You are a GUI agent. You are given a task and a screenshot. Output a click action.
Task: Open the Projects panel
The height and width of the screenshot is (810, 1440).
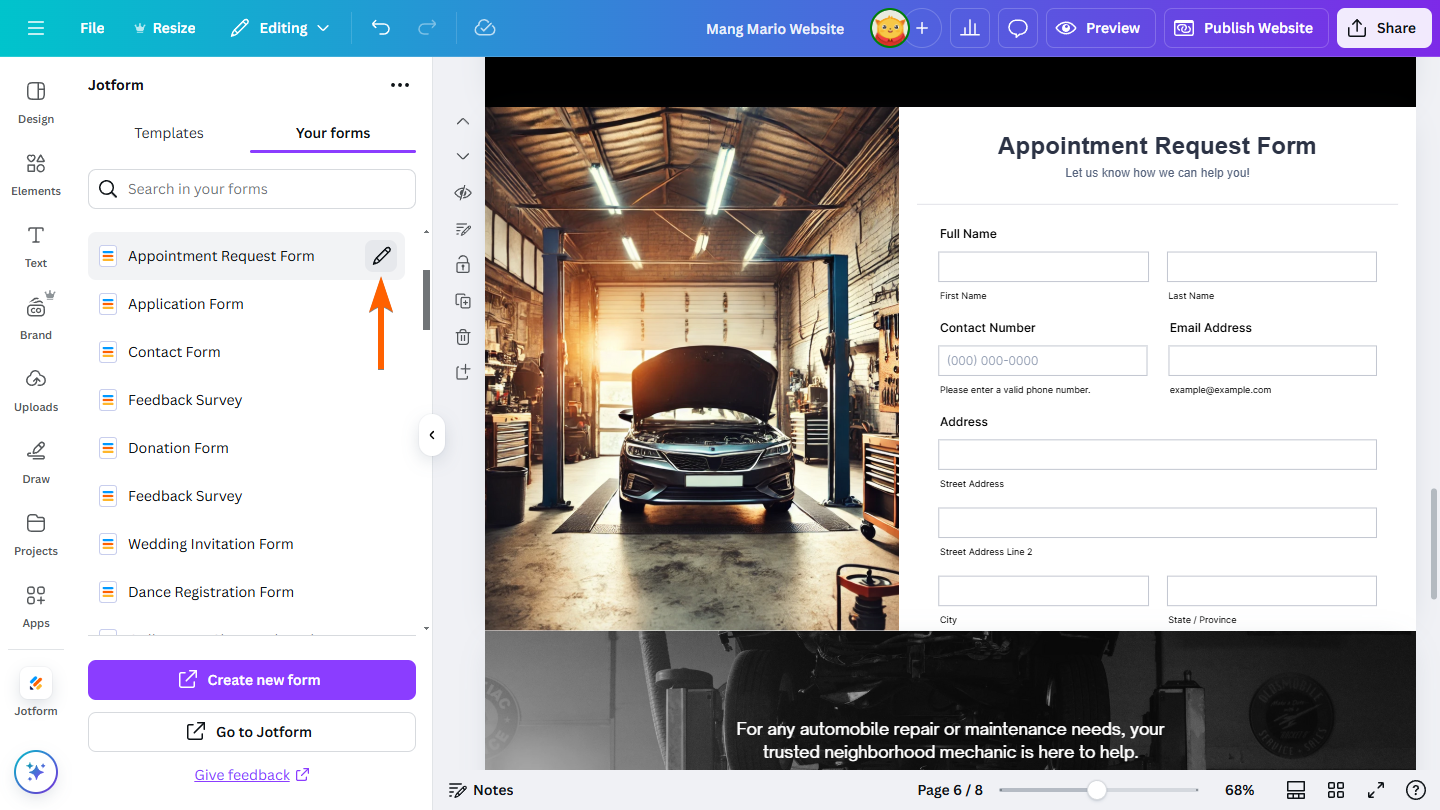[x=36, y=535]
